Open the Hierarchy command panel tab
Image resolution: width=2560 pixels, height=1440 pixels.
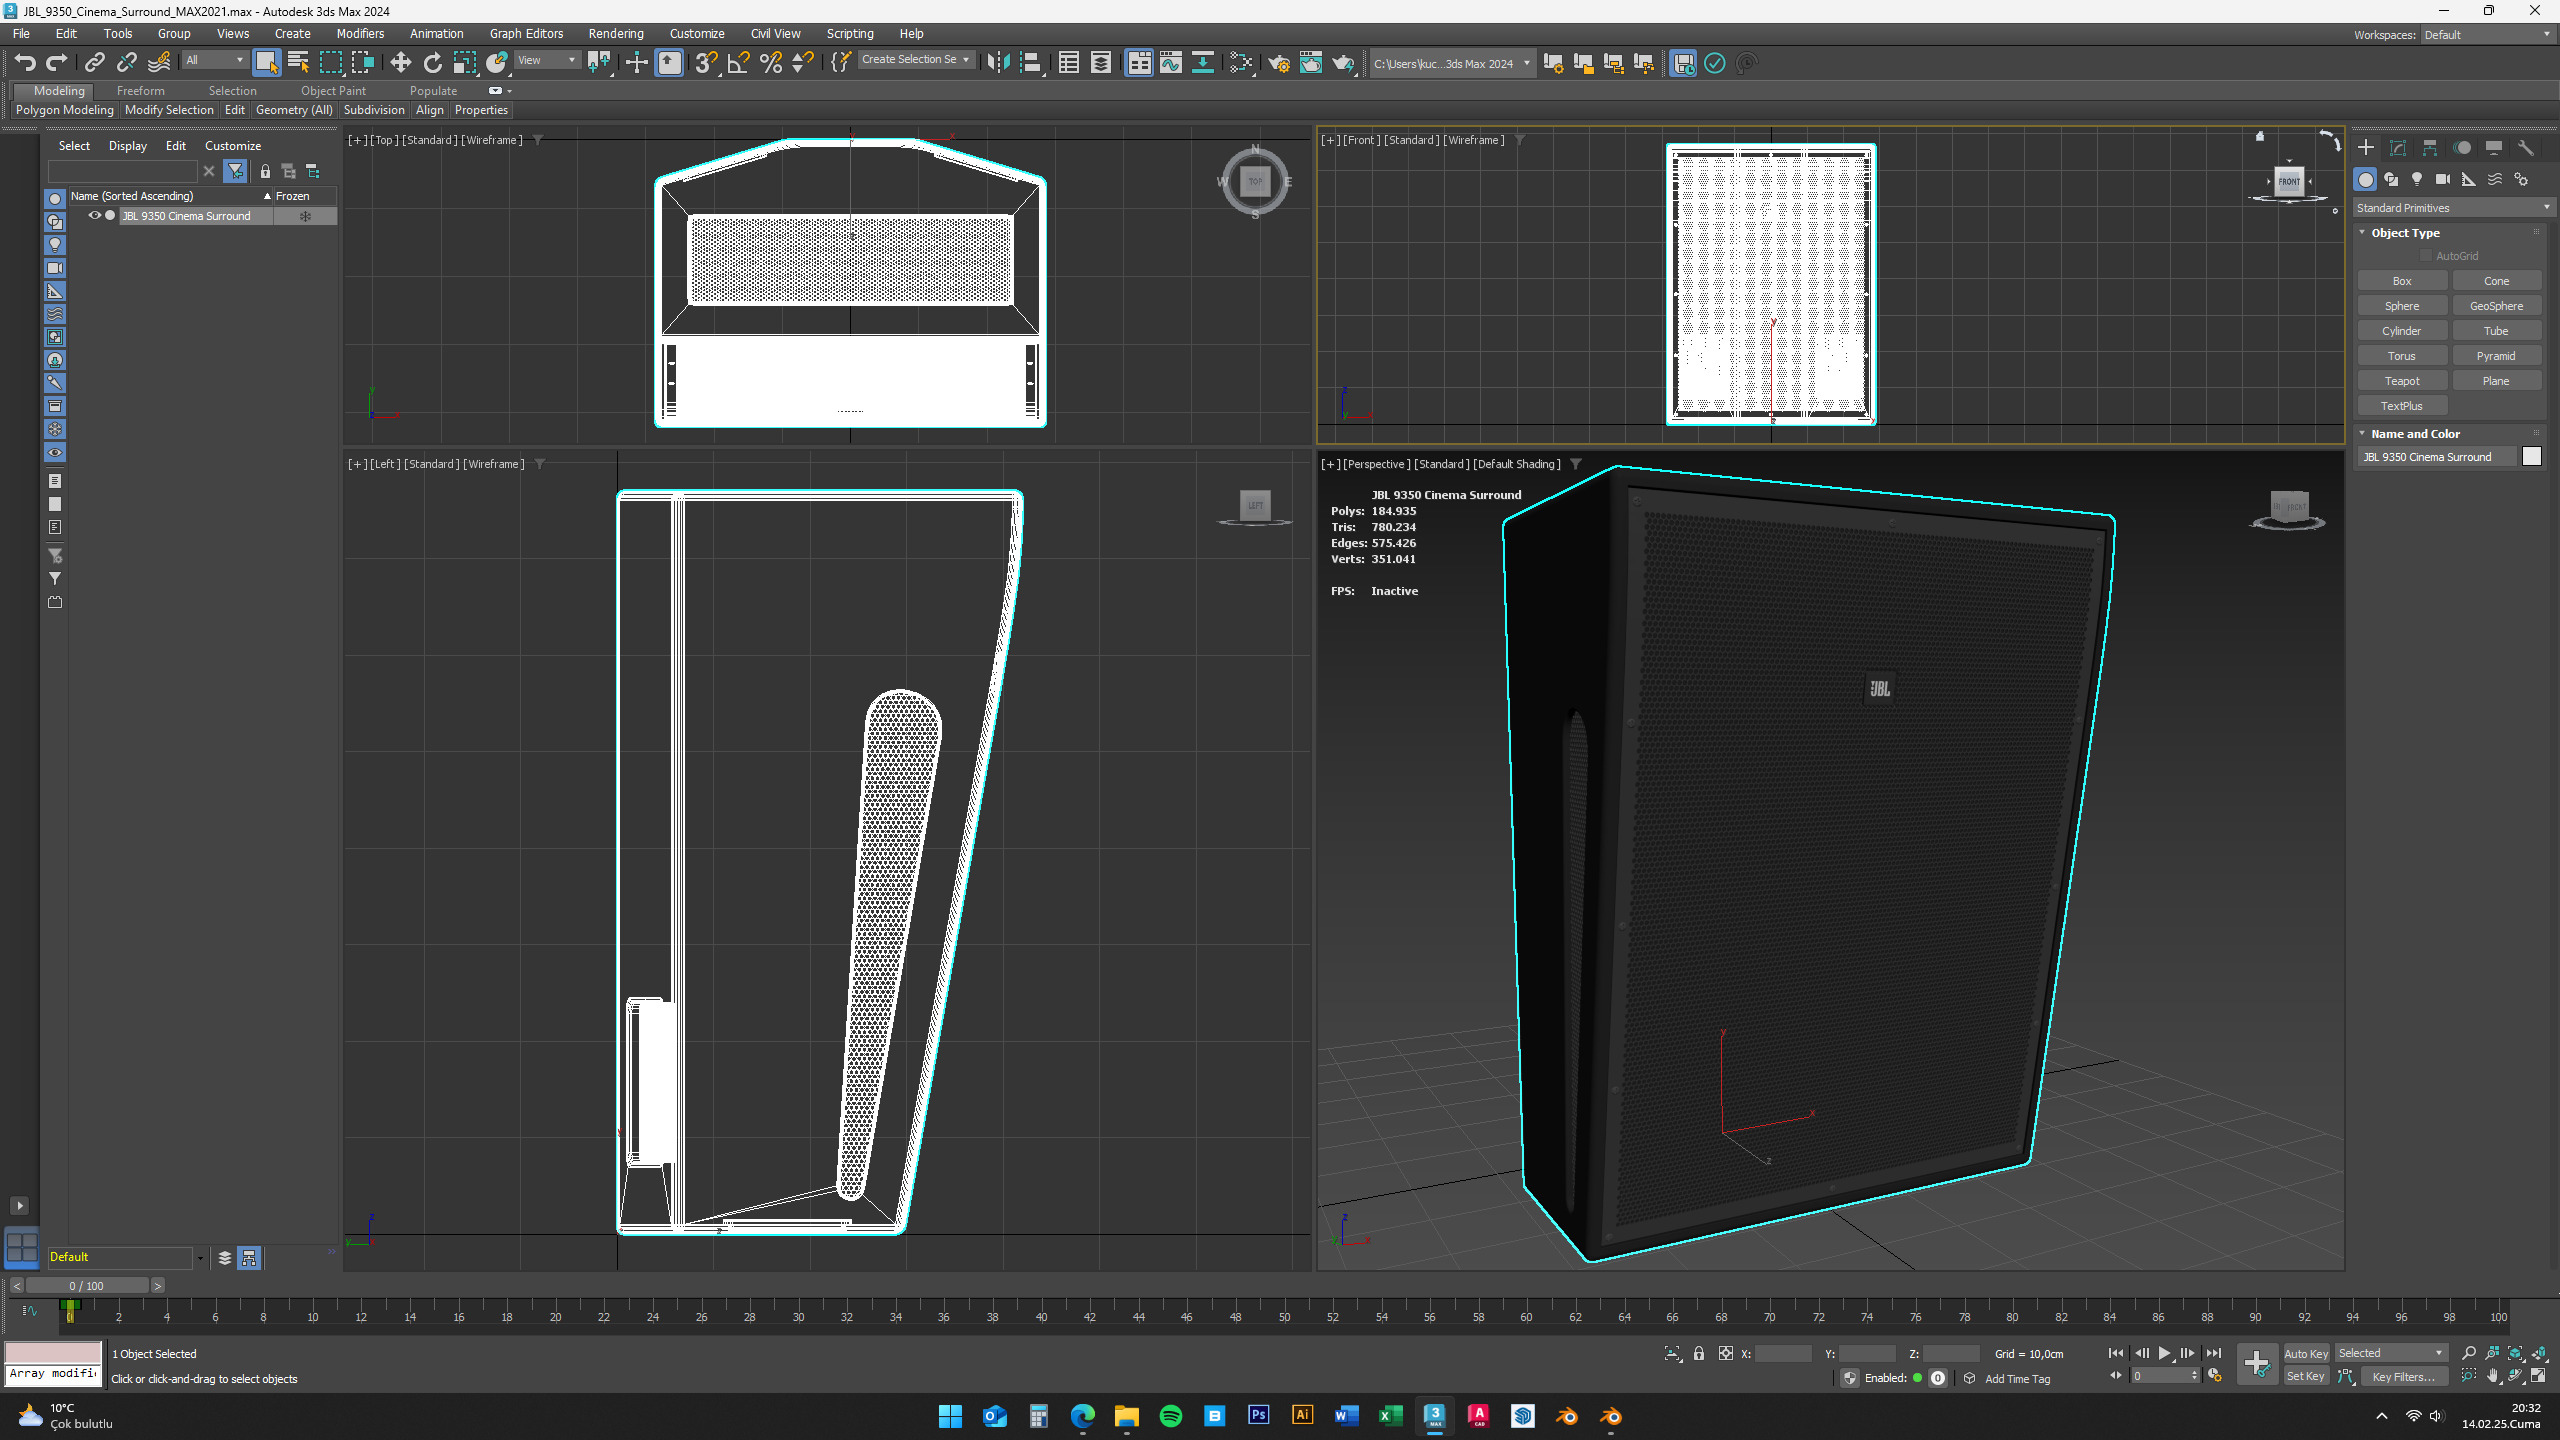tap(2430, 147)
